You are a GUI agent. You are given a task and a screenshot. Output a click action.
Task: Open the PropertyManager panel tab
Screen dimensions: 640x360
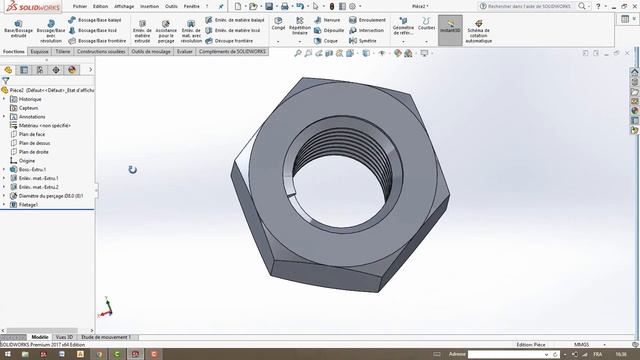click(x=24, y=70)
